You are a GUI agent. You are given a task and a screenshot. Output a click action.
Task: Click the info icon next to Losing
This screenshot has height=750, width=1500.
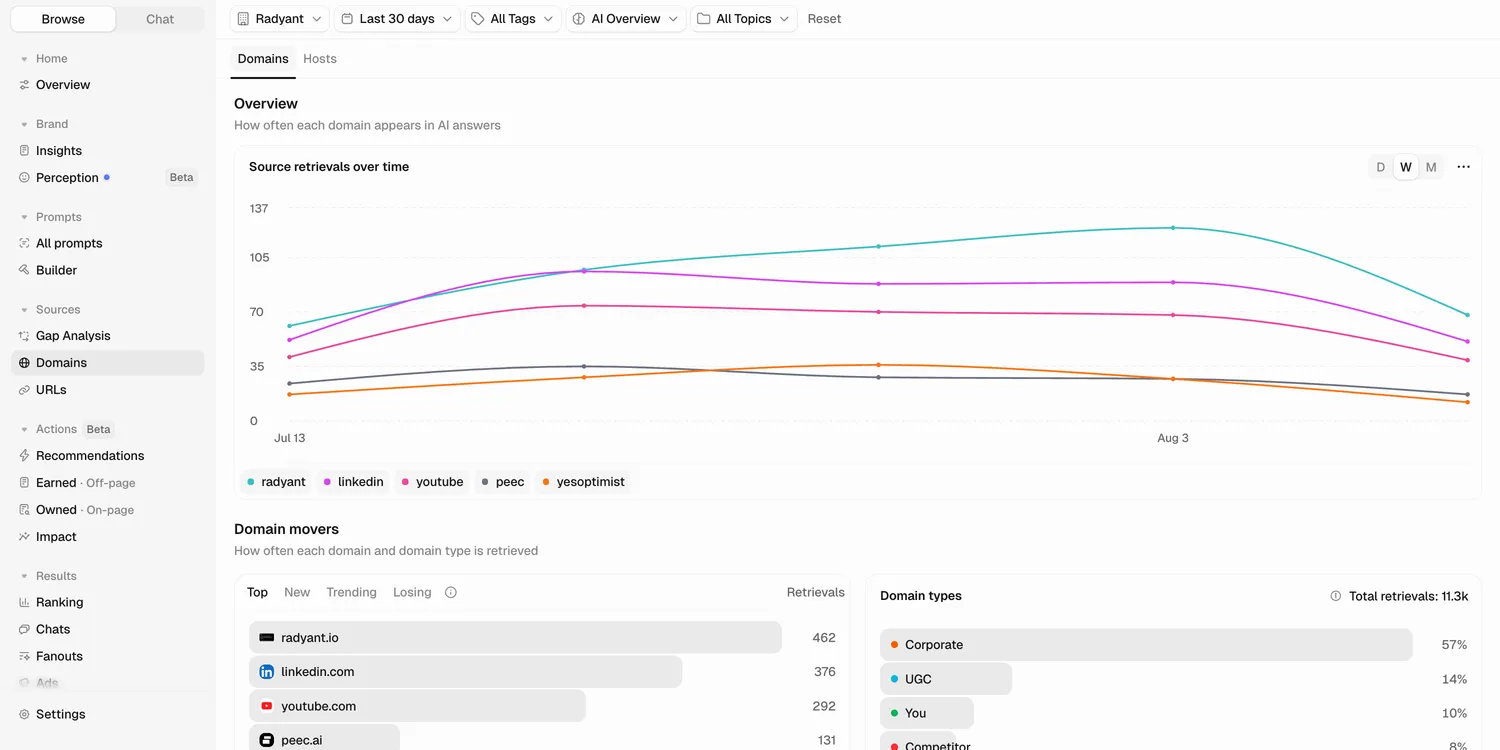(x=451, y=593)
